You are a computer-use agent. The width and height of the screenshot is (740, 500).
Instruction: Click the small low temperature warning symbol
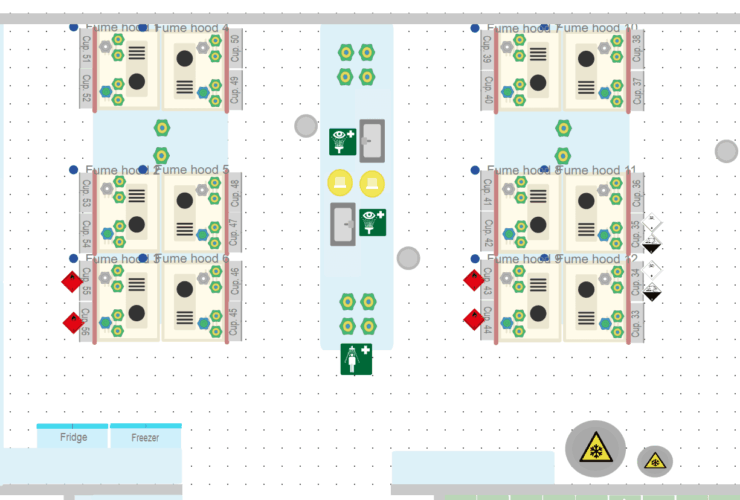pos(655,461)
